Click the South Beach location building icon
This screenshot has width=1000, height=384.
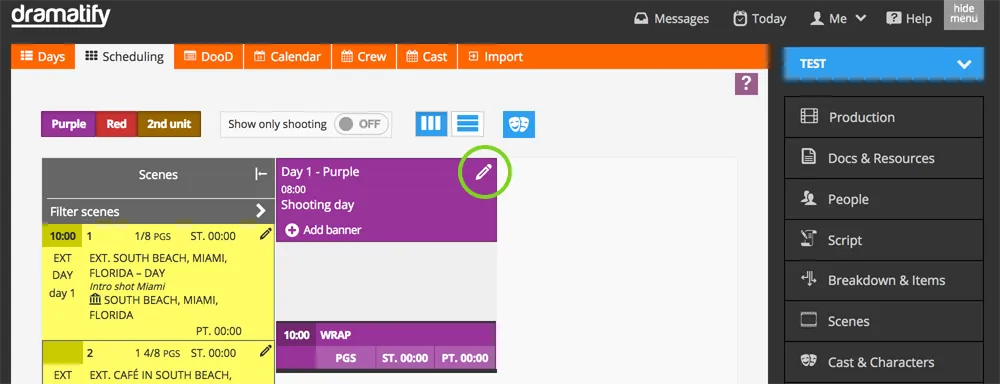point(96,300)
